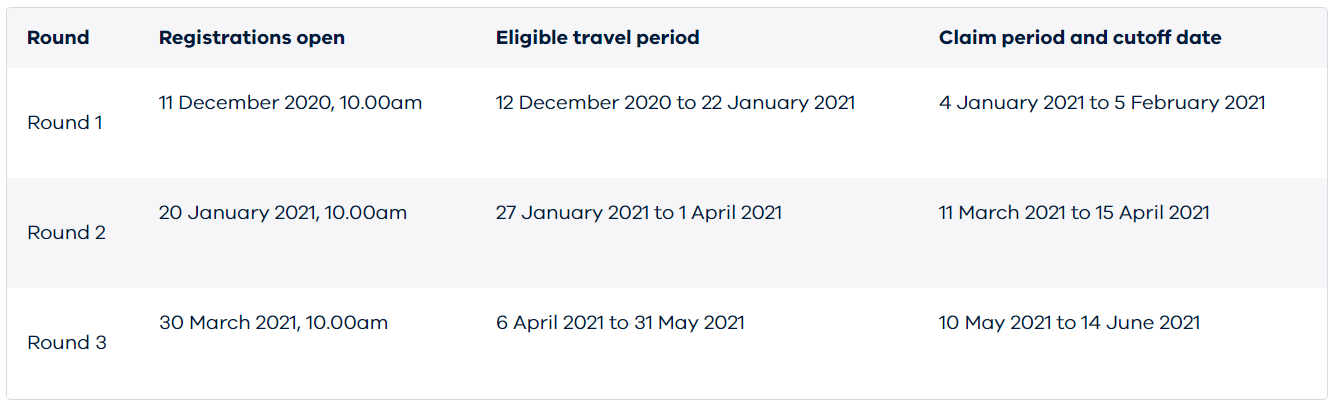Click the "11 December 2020, 10.00am" cell
The height and width of the screenshot is (406, 1335).
click(x=291, y=103)
